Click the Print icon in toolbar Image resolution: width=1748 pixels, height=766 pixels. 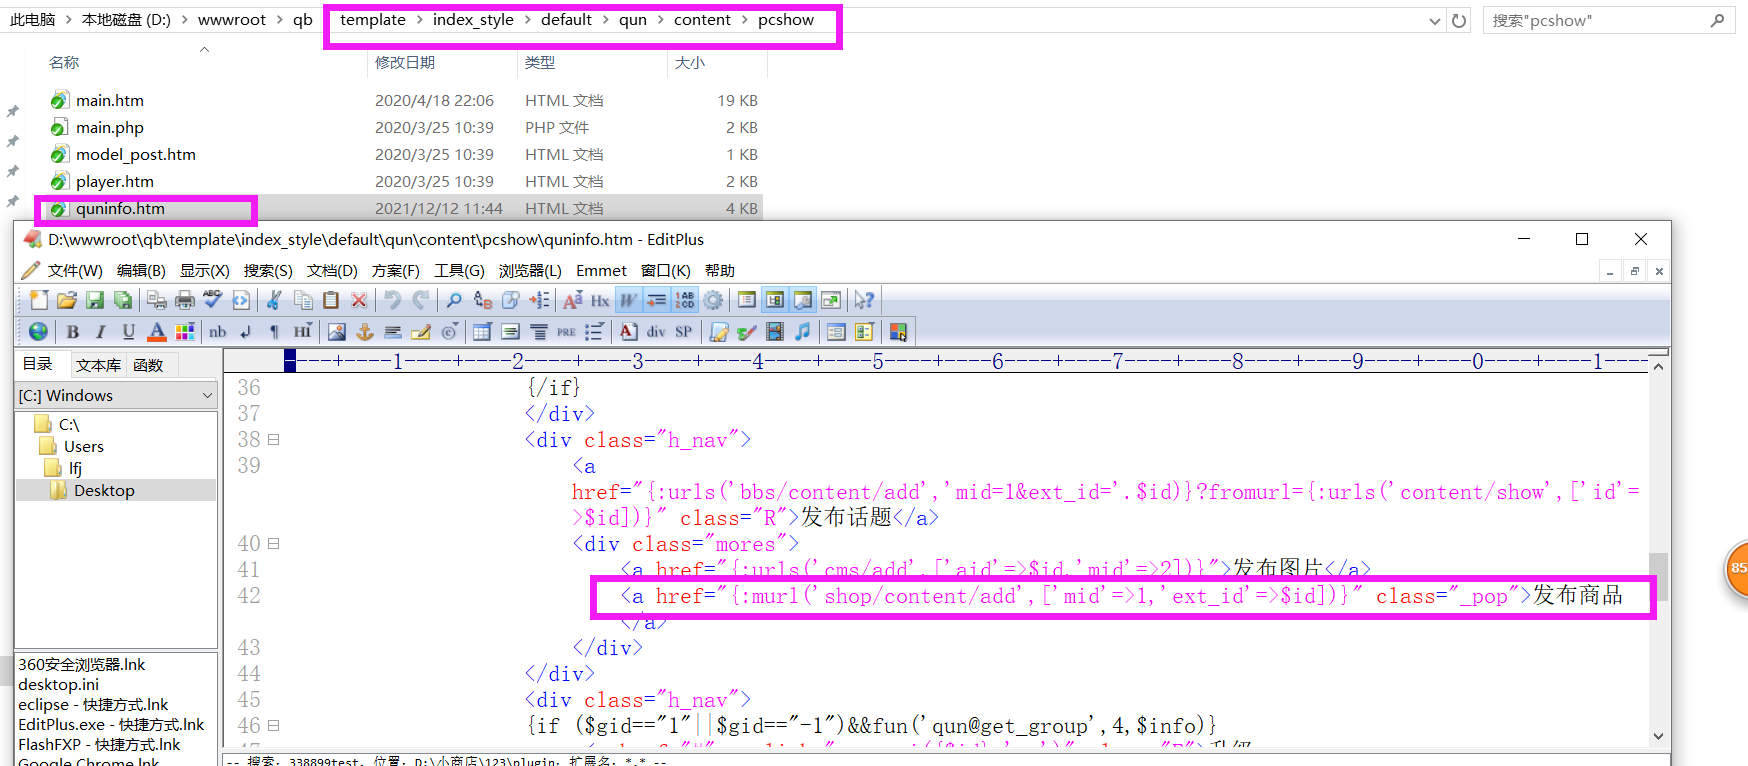[185, 300]
